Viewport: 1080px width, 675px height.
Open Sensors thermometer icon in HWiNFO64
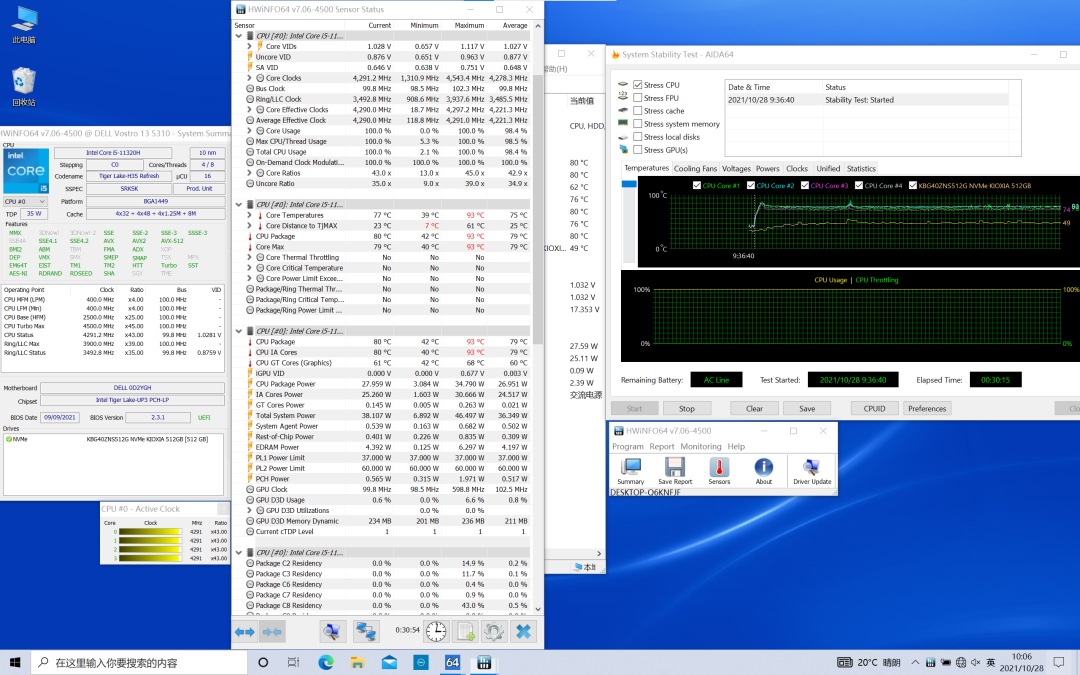click(719, 471)
